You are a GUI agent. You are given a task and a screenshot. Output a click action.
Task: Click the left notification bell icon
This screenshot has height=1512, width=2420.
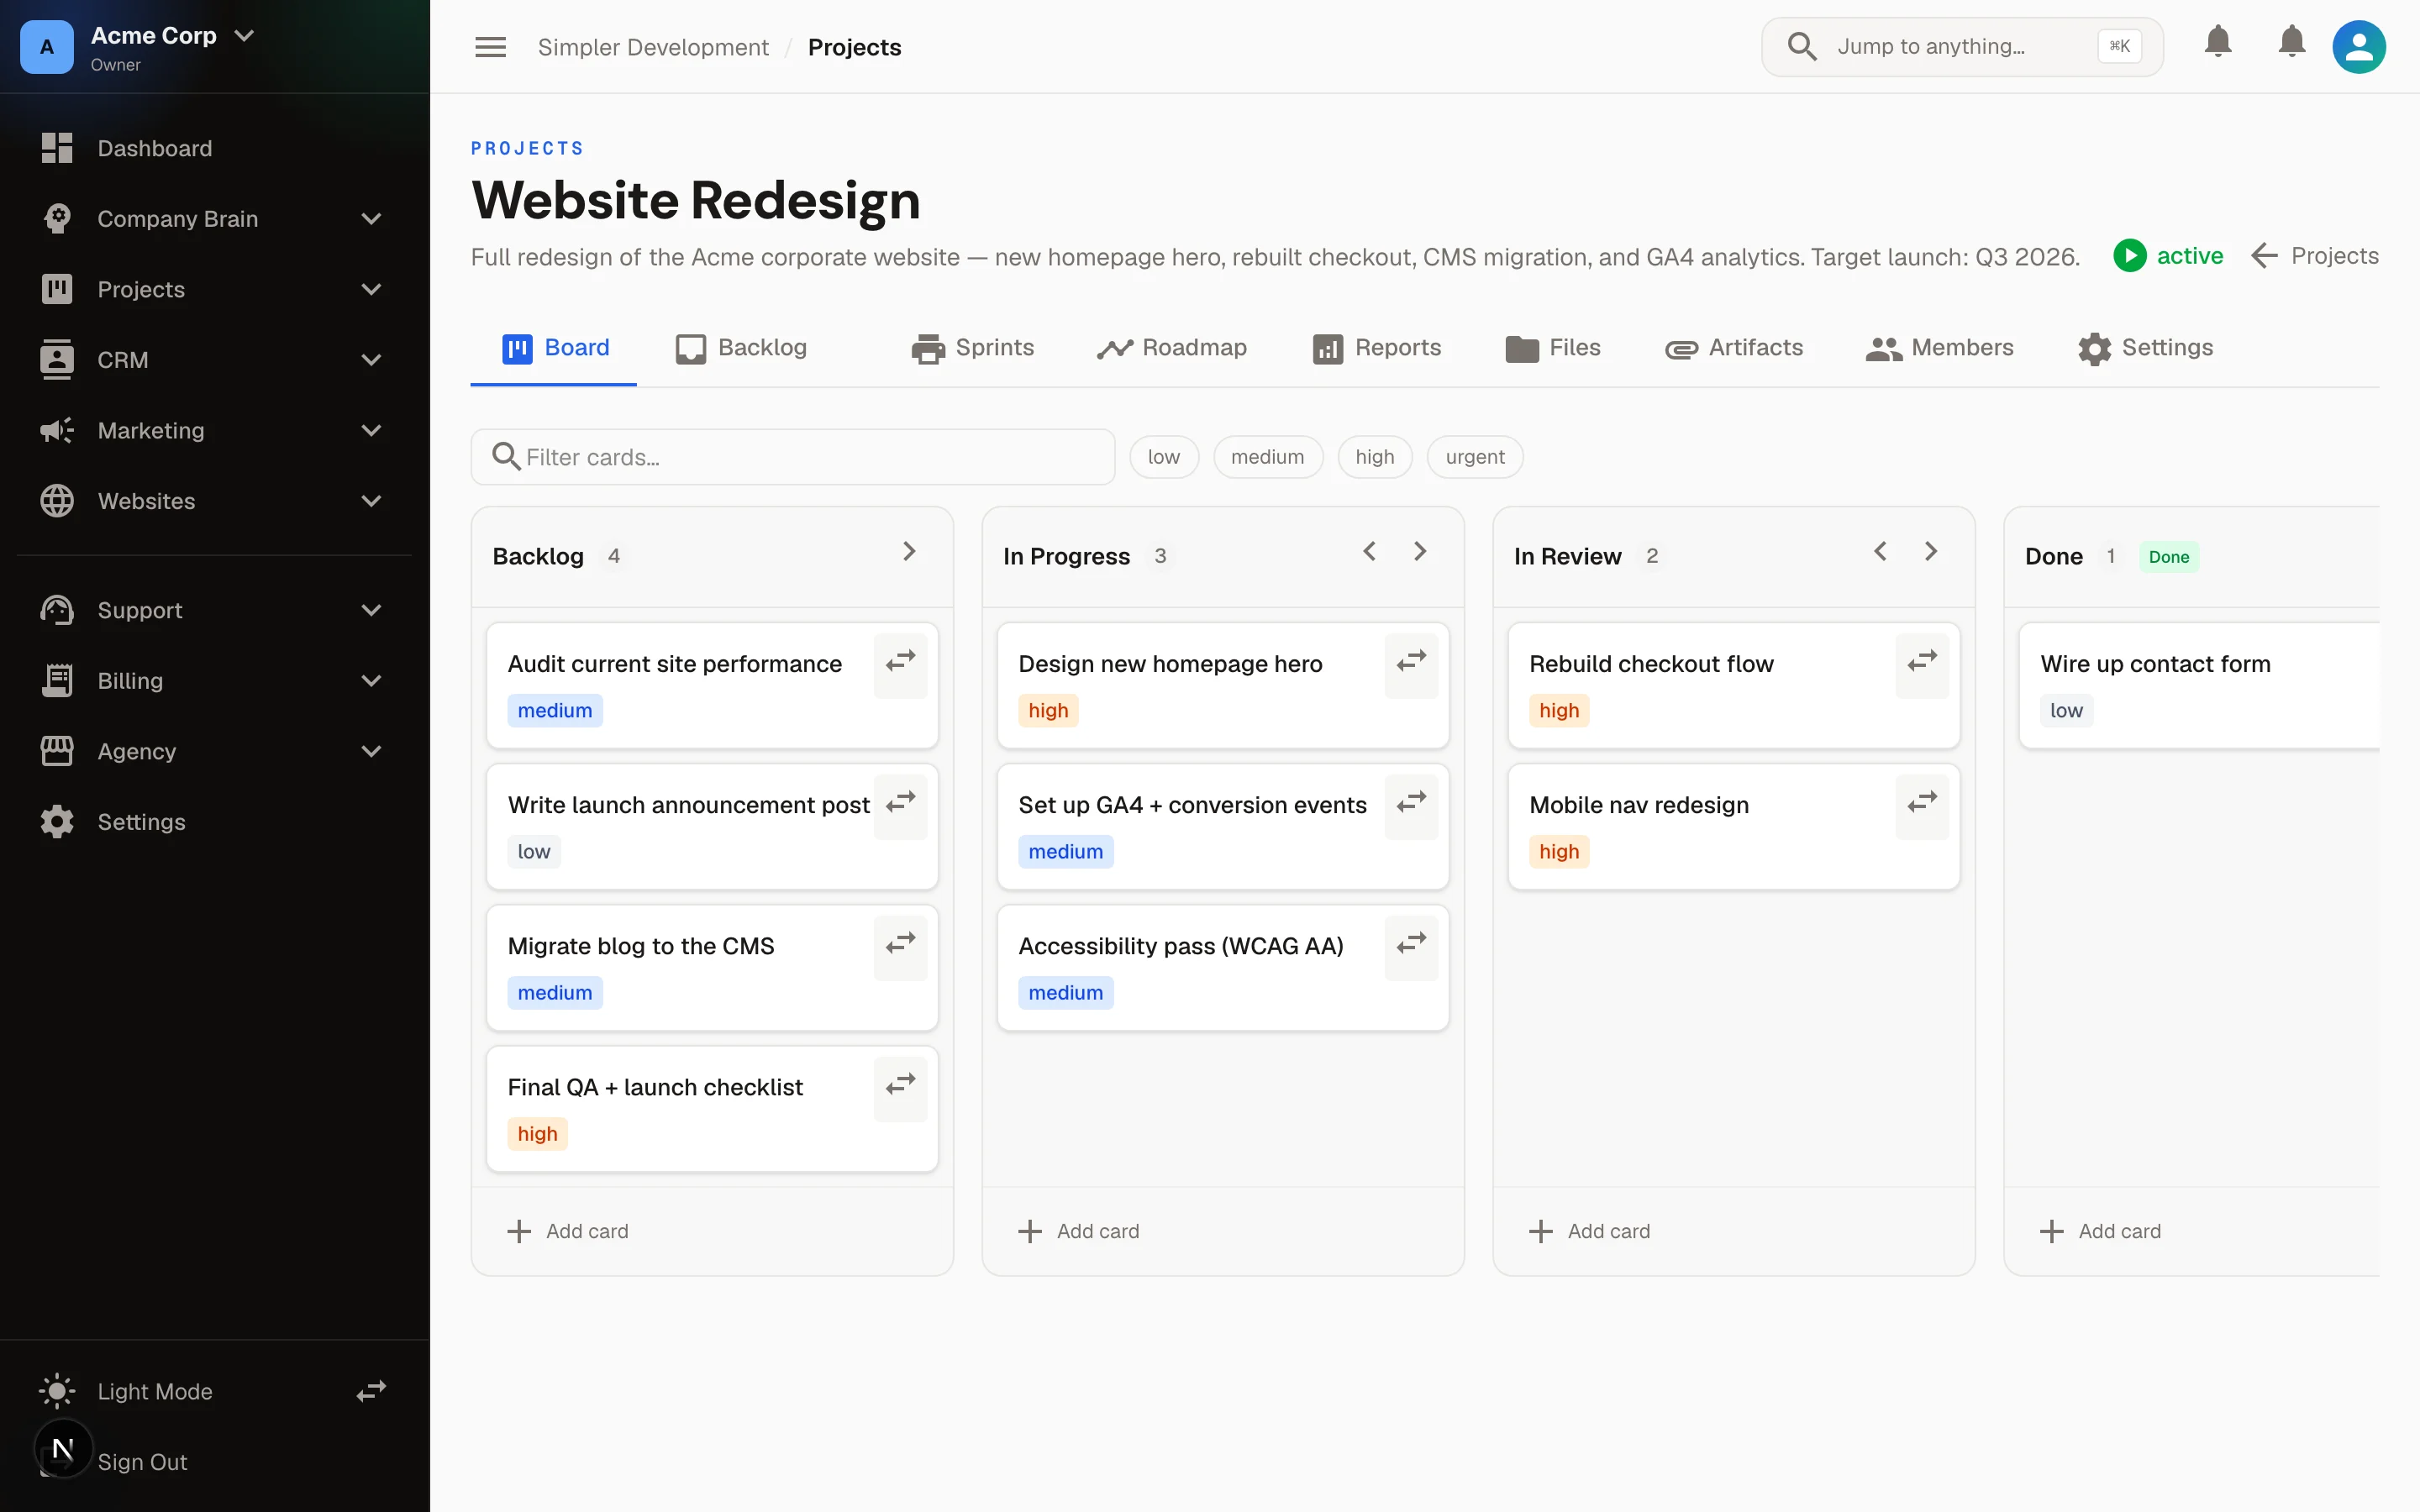(2218, 42)
